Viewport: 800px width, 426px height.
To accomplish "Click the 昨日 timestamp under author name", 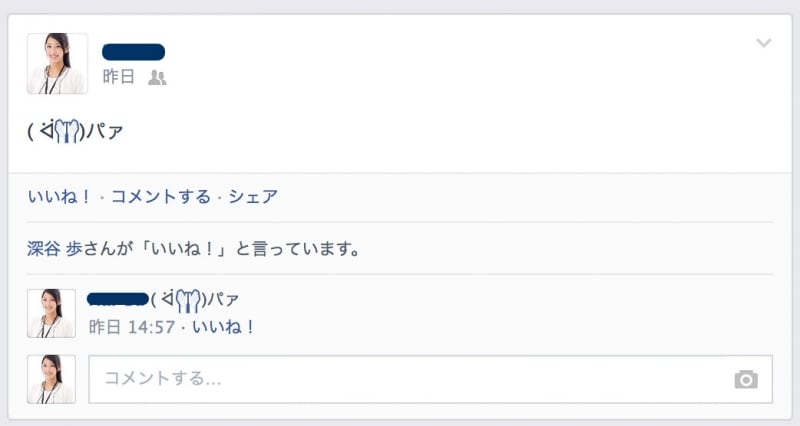I will 118,77.
